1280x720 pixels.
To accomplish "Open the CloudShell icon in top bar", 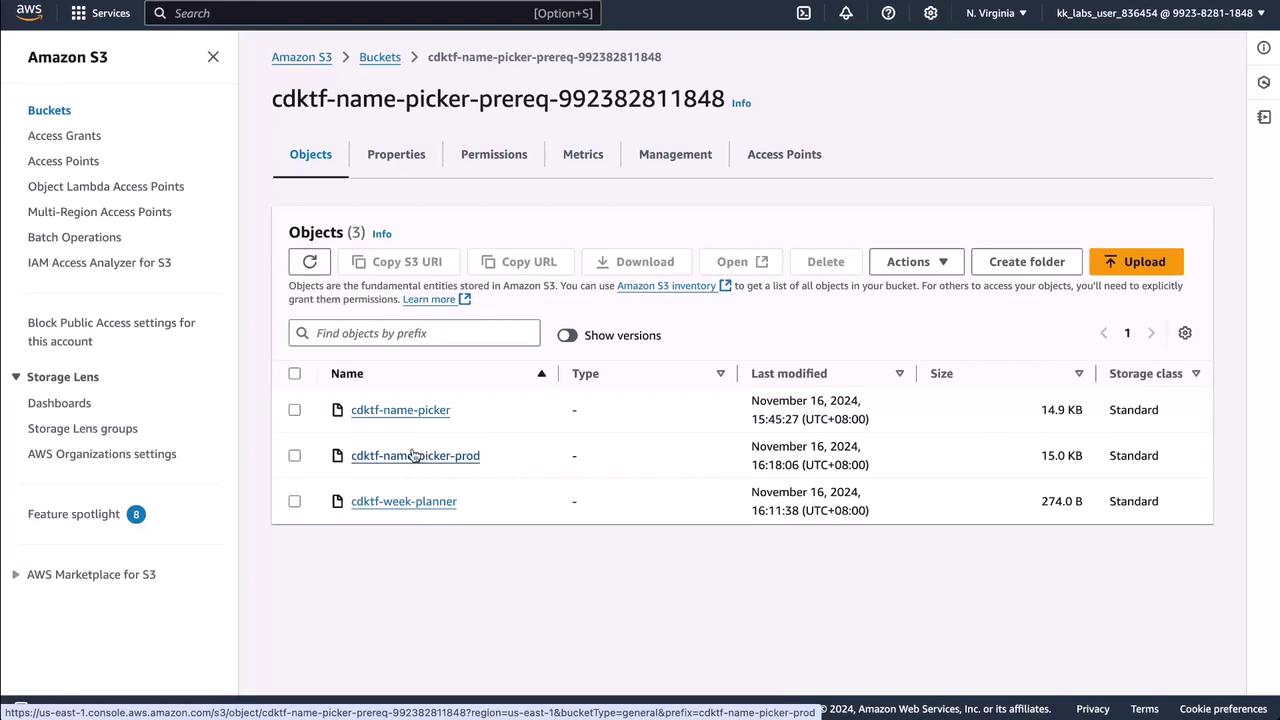I will (x=804, y=13).
